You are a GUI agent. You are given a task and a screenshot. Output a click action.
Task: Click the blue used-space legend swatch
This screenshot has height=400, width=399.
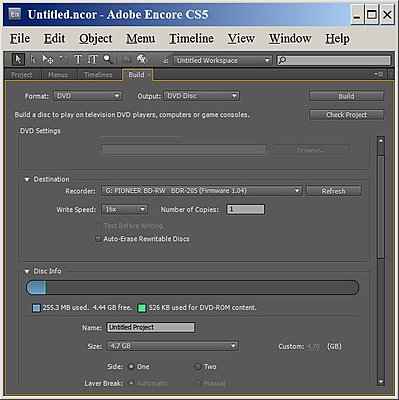(36, 308)
